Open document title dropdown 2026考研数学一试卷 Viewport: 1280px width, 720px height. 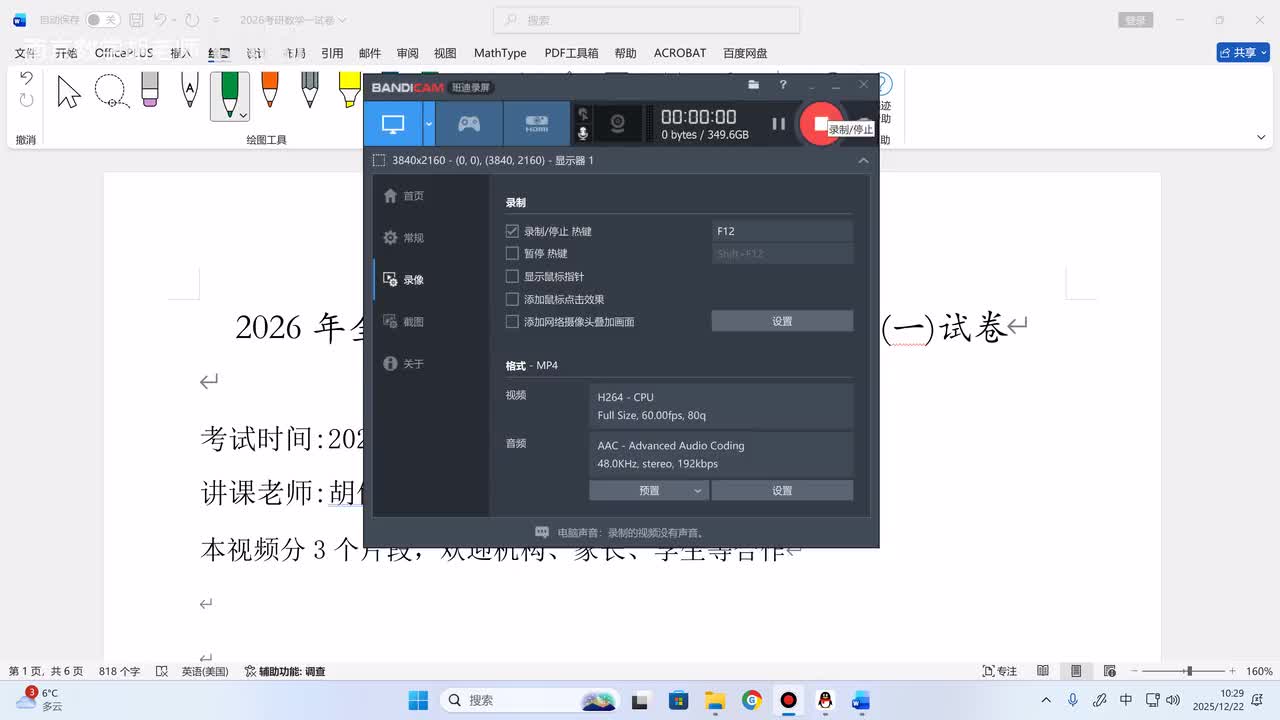click(x=293, y=20)
